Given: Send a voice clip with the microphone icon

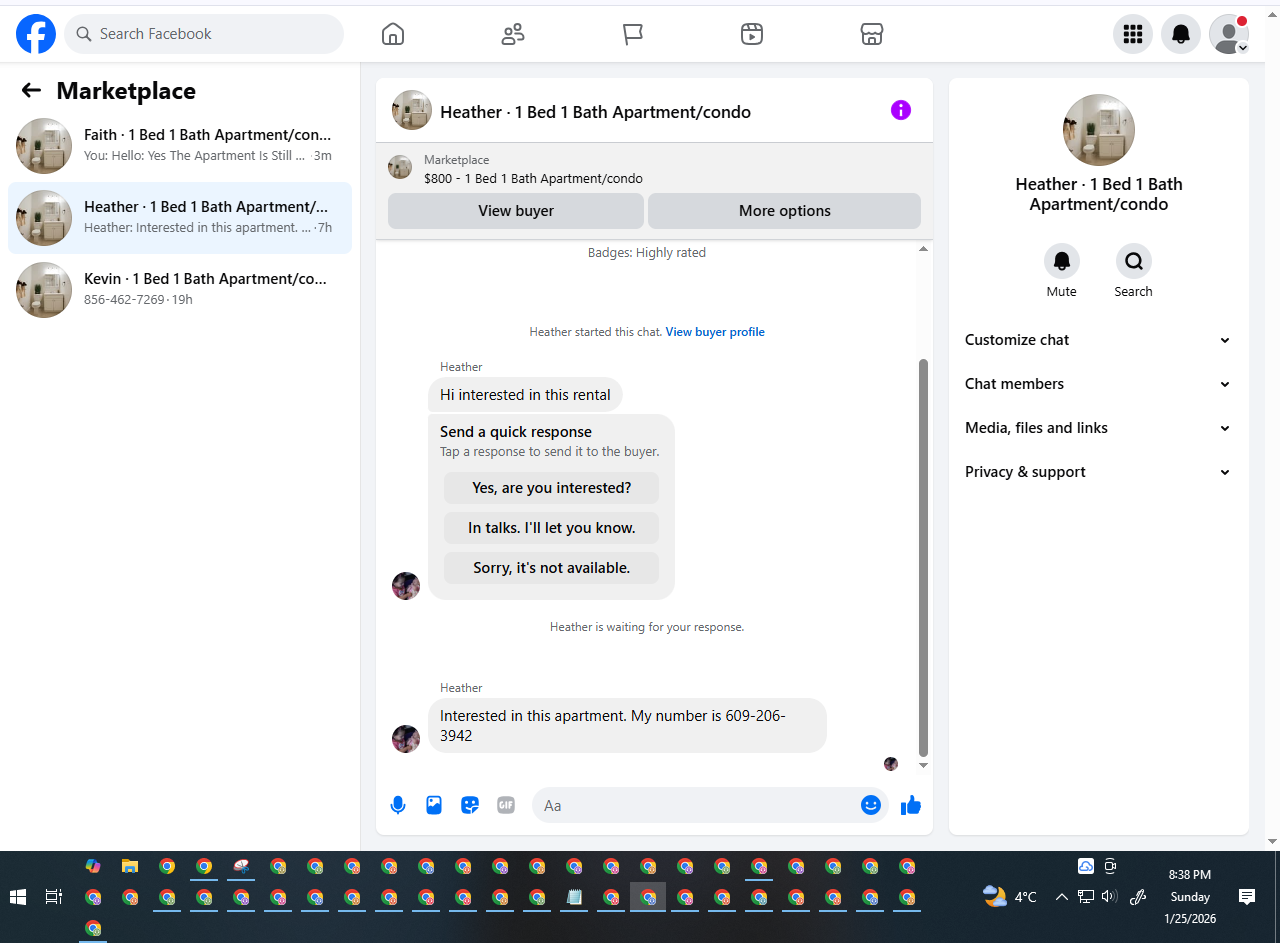Looking at the screenshot, I should click(x=398, y=805).
